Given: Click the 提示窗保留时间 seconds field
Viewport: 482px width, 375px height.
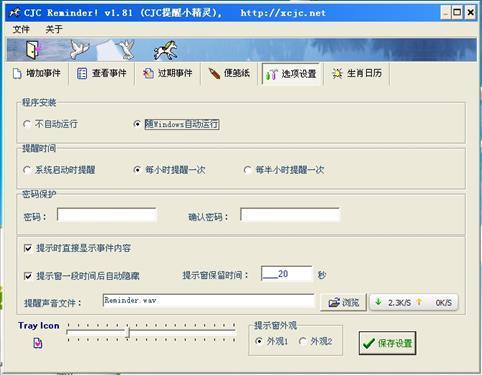Looking at the screenshot, I should pyautogui.click(x=287, y=274).
